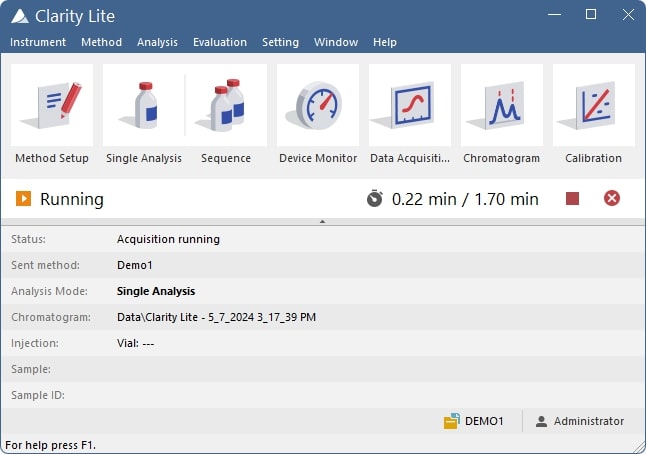The width and height of the screenshot is (646, 454).
Task: Open the Chromatogram window icon
Action: (x=502, y=105)
